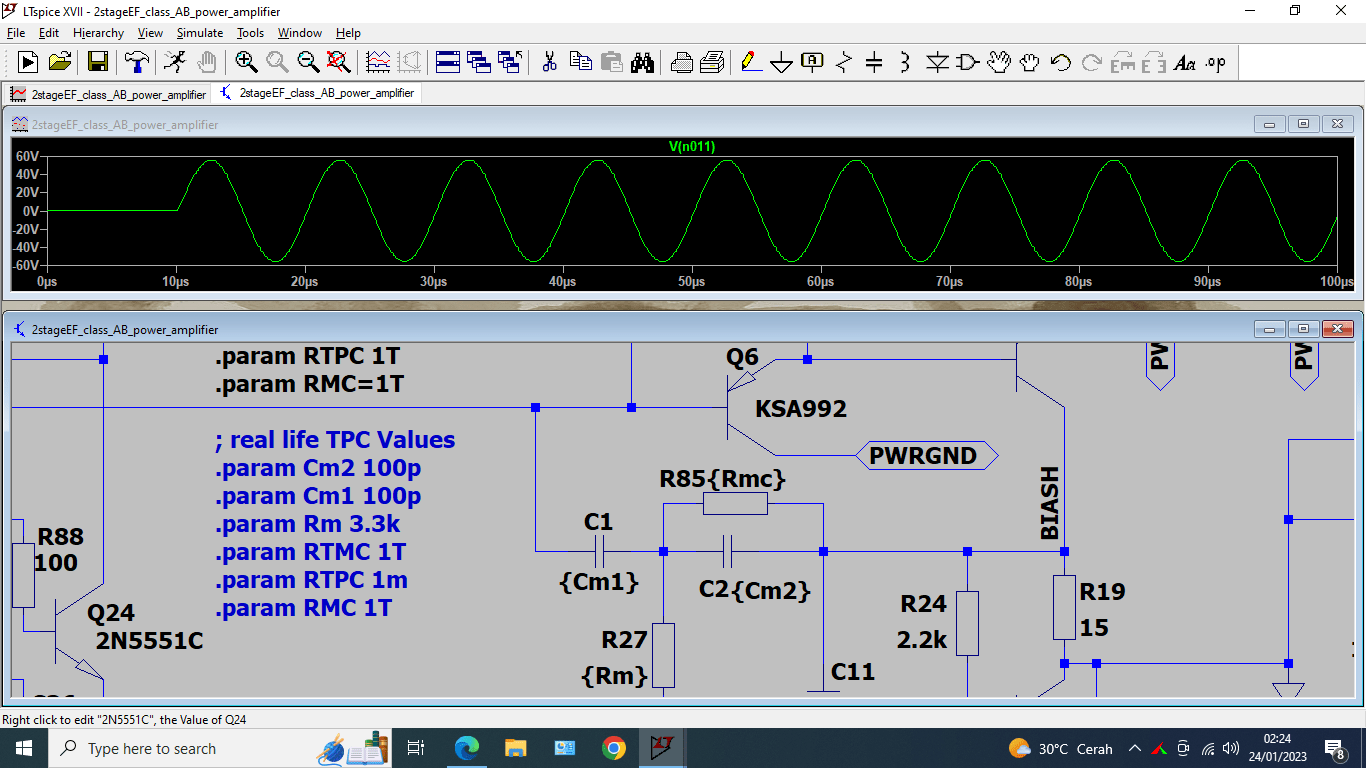The height and width of the screenshot is (768, 1366).
Task: Open the Component gate icon
Action: pyautogui.click(x=967, y=62)
